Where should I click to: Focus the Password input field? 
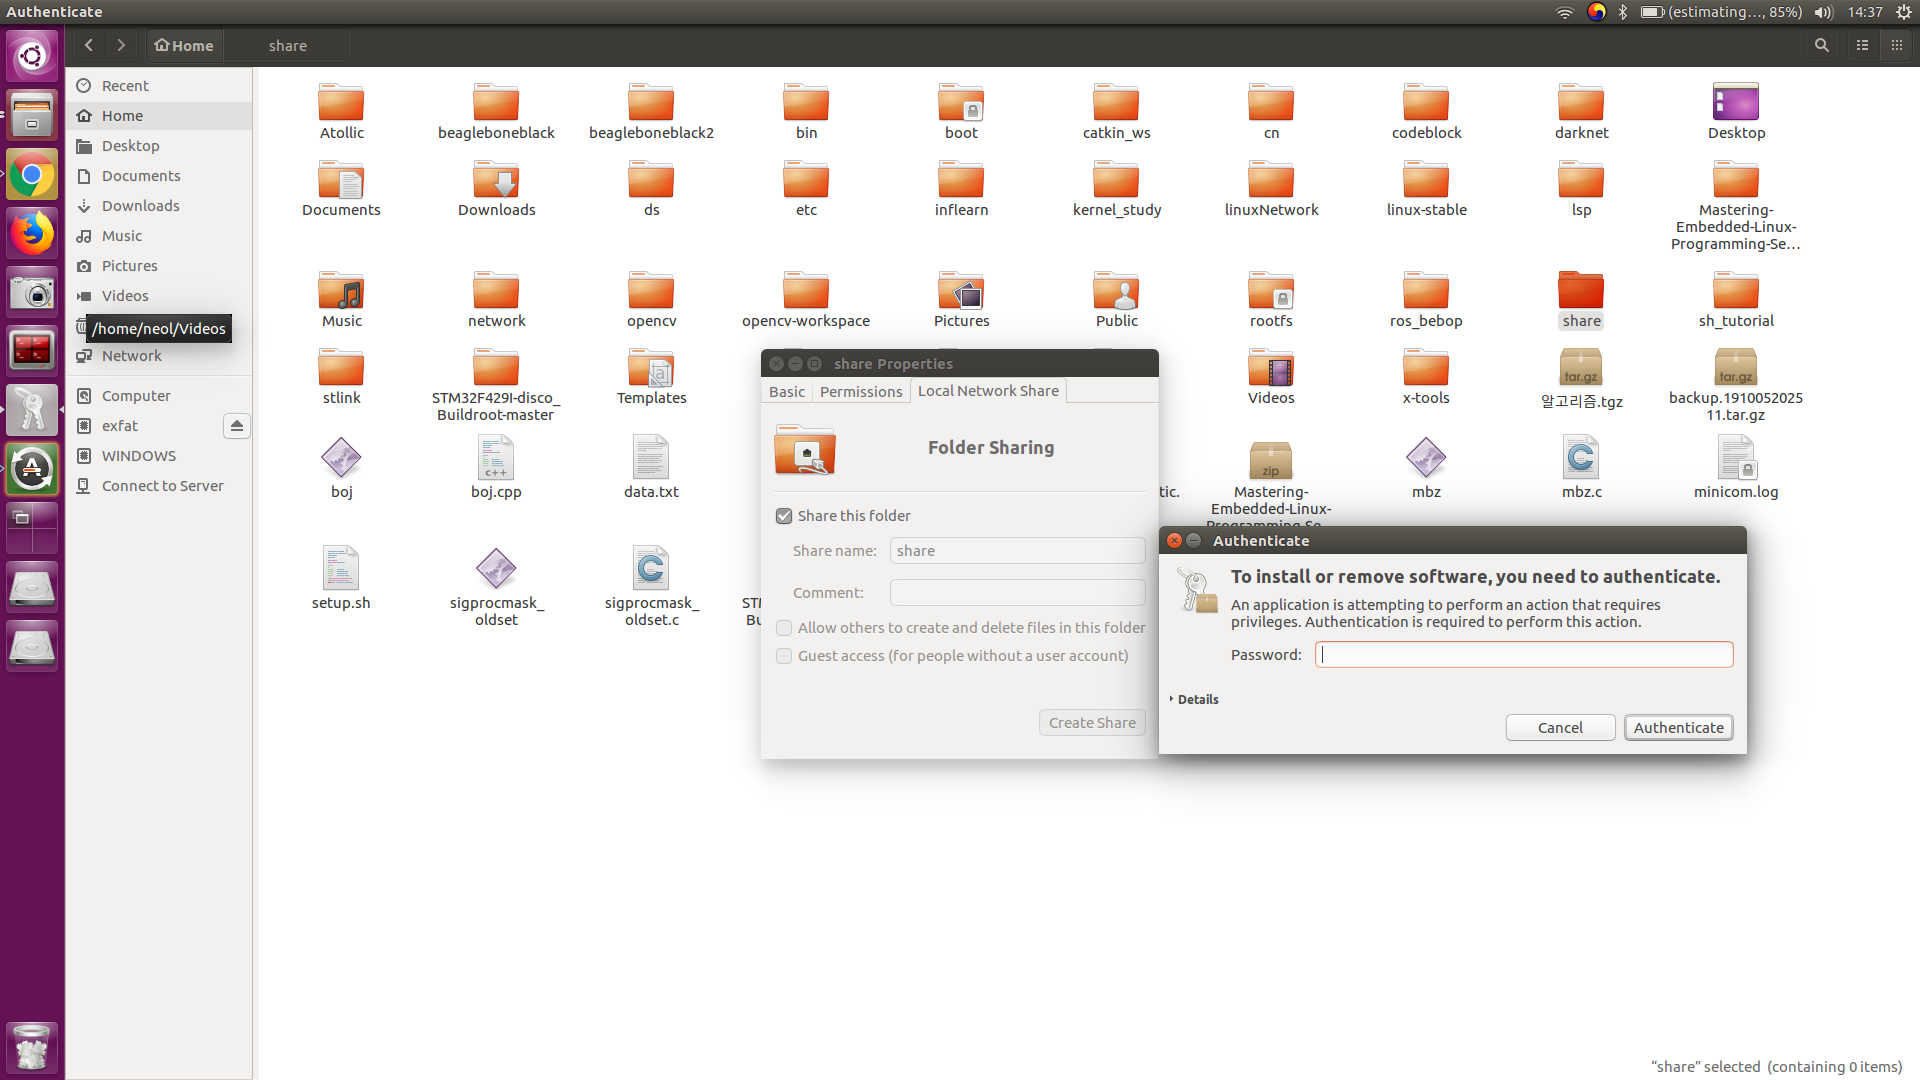[x=1524, y=655]
